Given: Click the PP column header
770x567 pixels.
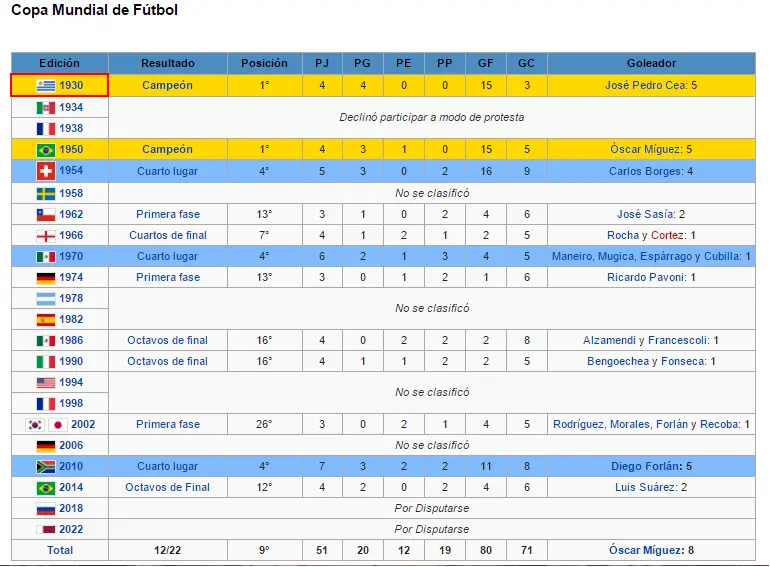Looking at the screenshot, I should [444, 63].
